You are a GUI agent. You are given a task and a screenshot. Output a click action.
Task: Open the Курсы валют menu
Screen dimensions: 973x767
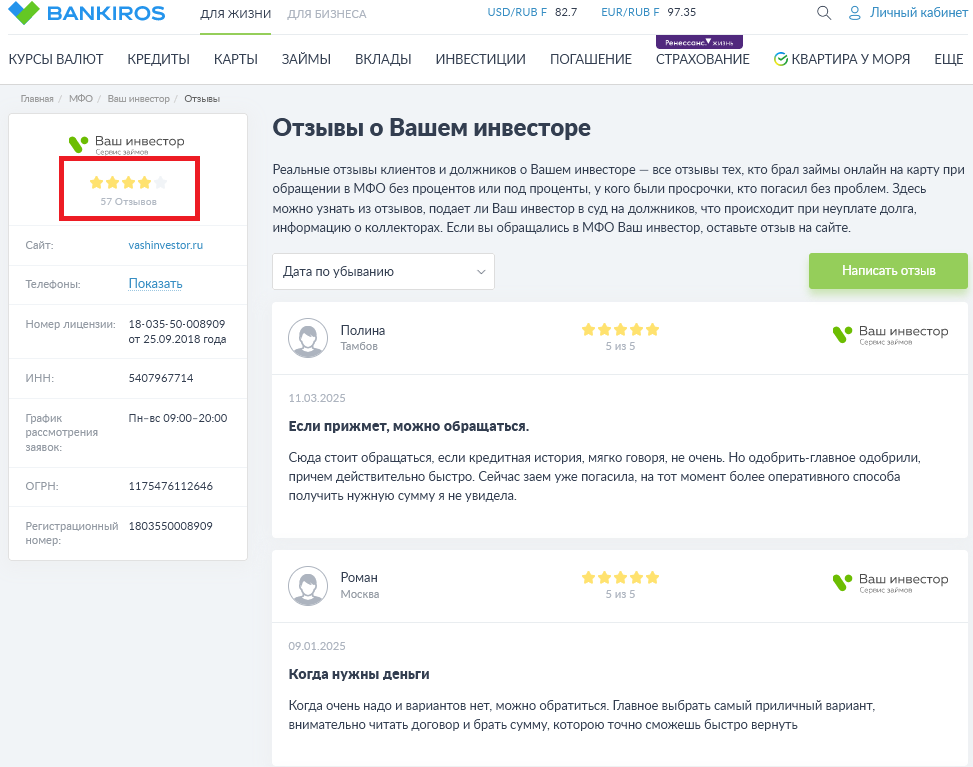point(56,60)
